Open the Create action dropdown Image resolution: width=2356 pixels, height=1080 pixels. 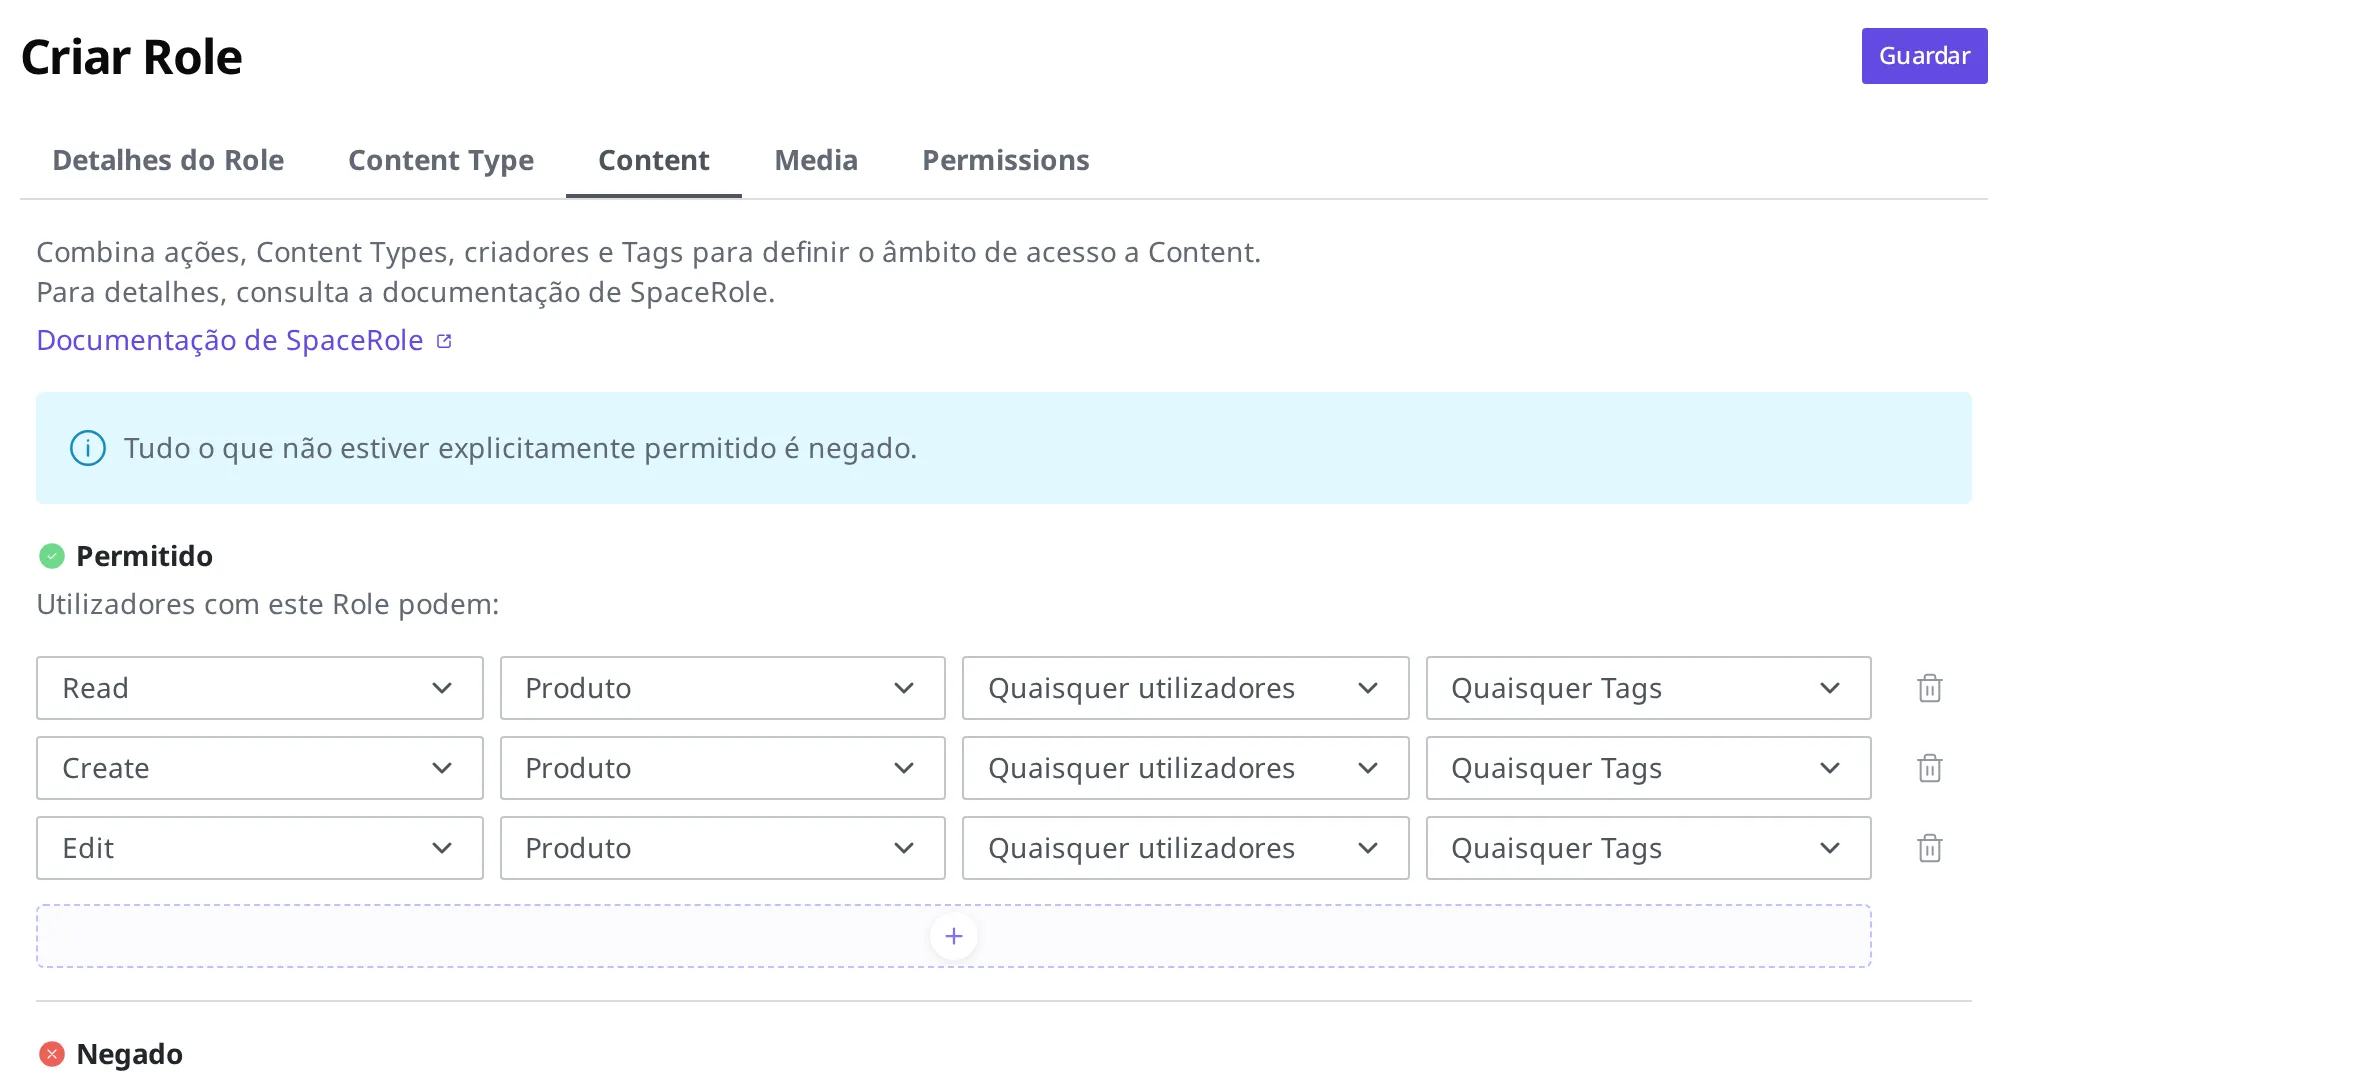click(x=260, y=768)
